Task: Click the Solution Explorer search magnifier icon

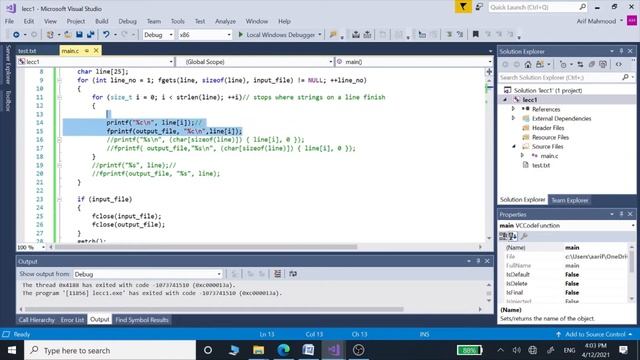Action: [x=625, y=77]
